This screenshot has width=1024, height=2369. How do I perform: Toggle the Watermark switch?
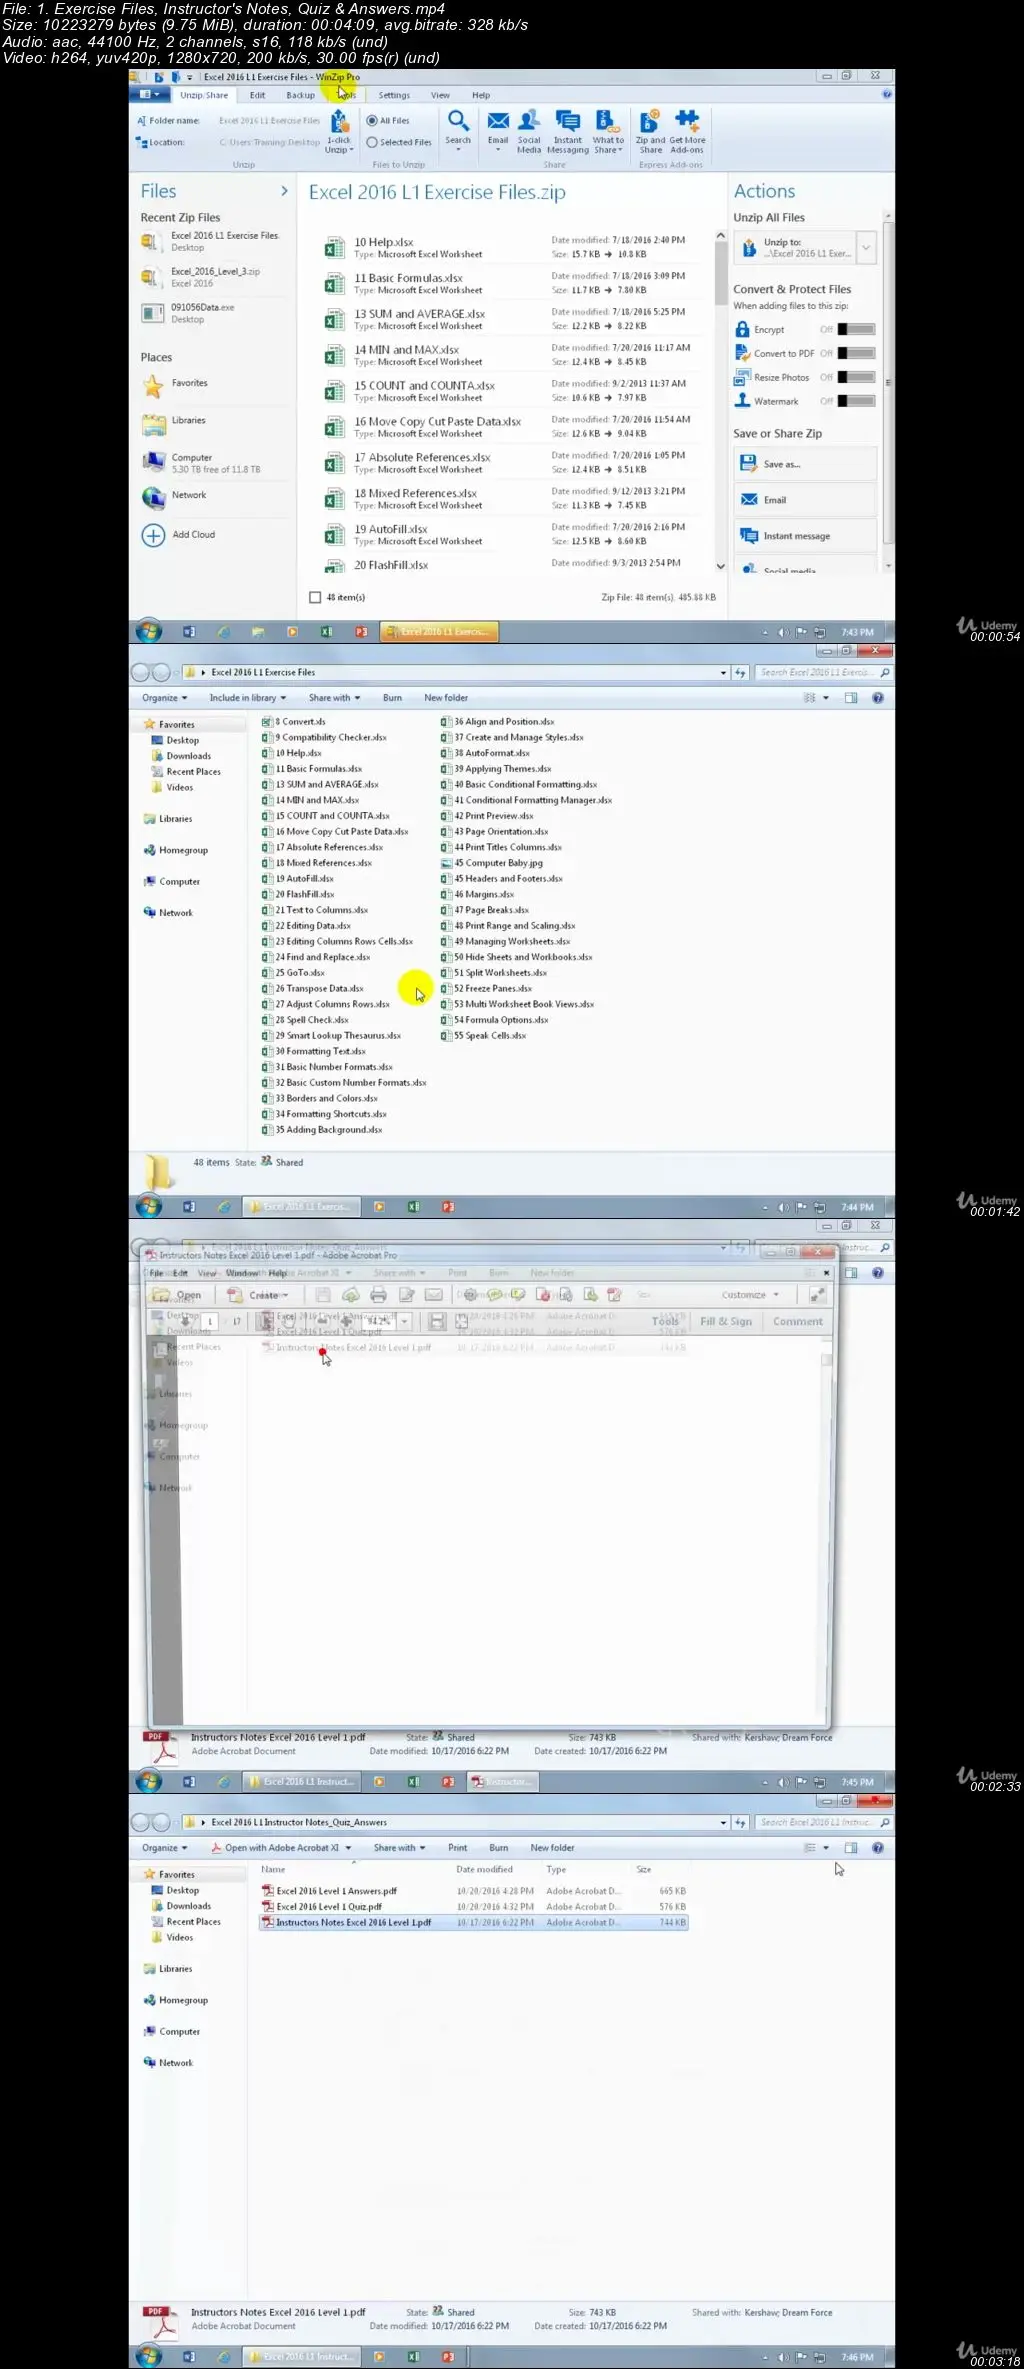pos(856,401)
